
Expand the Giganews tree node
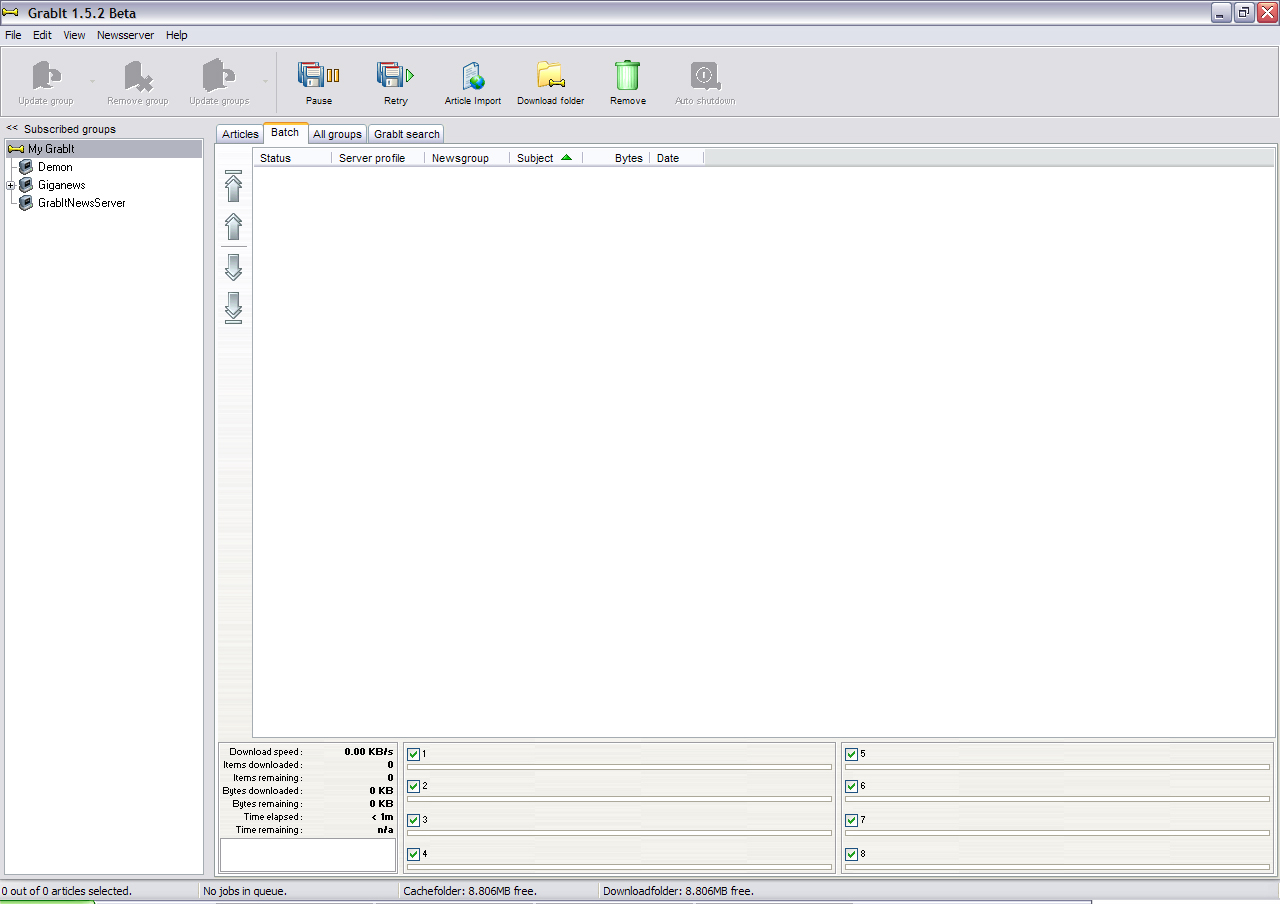(x=10, y=186)
